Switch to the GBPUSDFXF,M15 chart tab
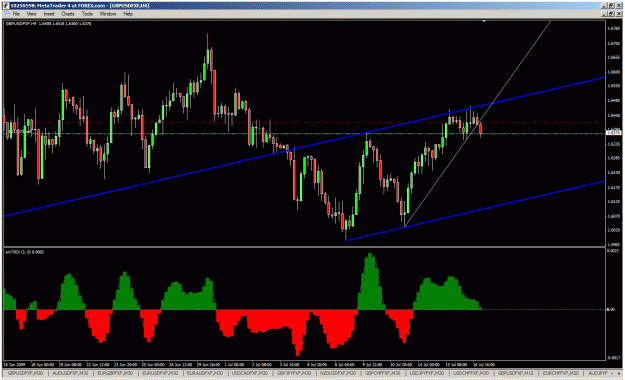The height and width of the screenshot is (380, 625). coord(516,373)
